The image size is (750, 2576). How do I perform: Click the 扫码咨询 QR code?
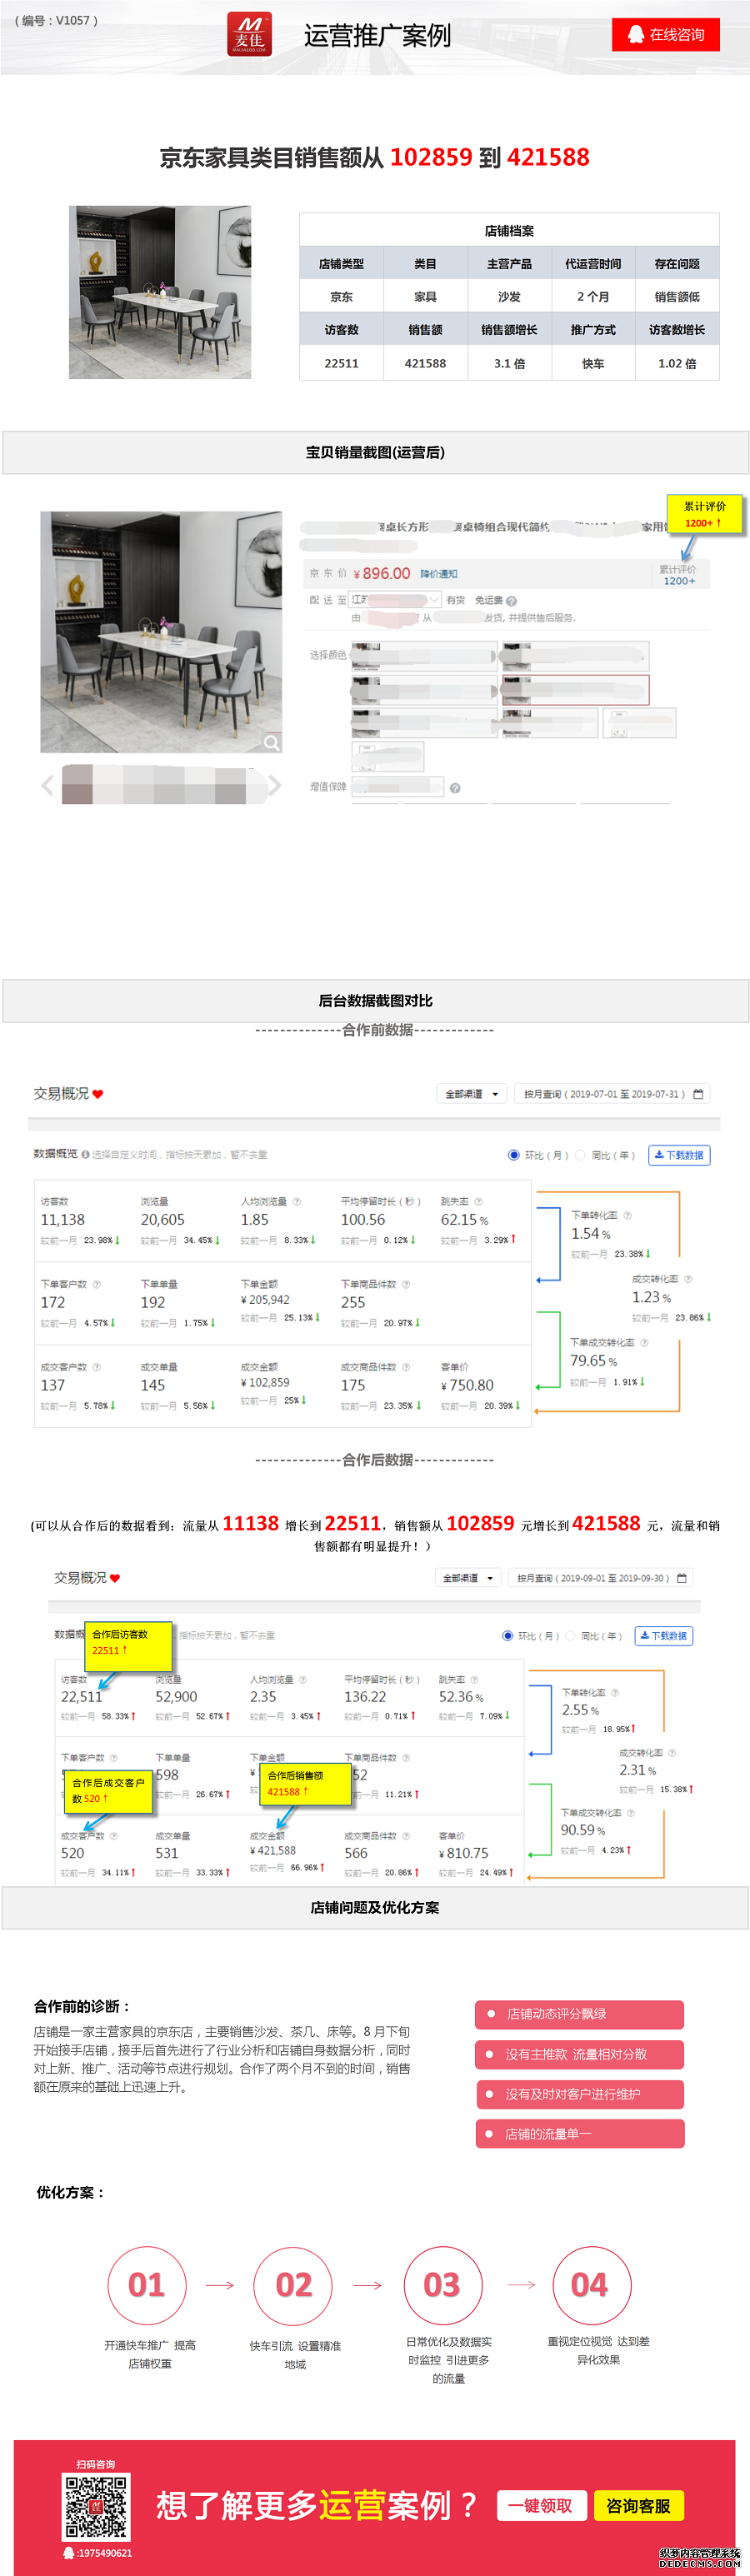click(96, 2507)
